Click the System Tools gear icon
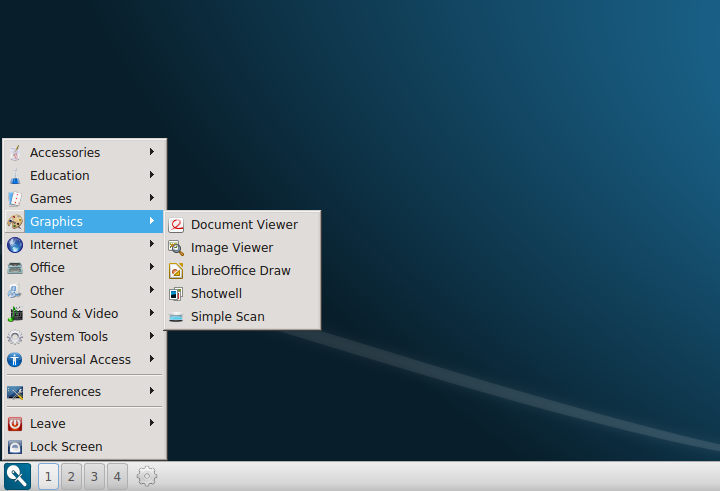 [x=15, y=337]
